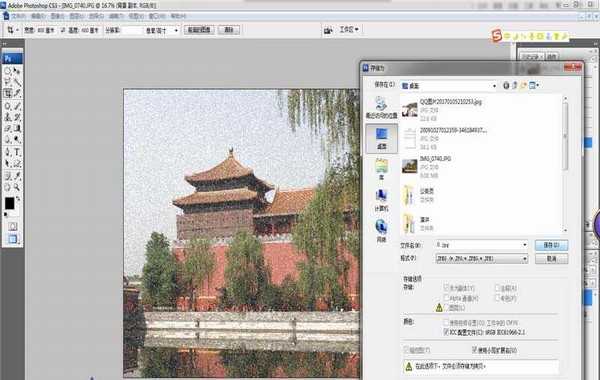This screenshot has width=600, height=380.
Task: Toggle the thumbnail checkbox at bottom-left of dialog
Action: [406, 350]
